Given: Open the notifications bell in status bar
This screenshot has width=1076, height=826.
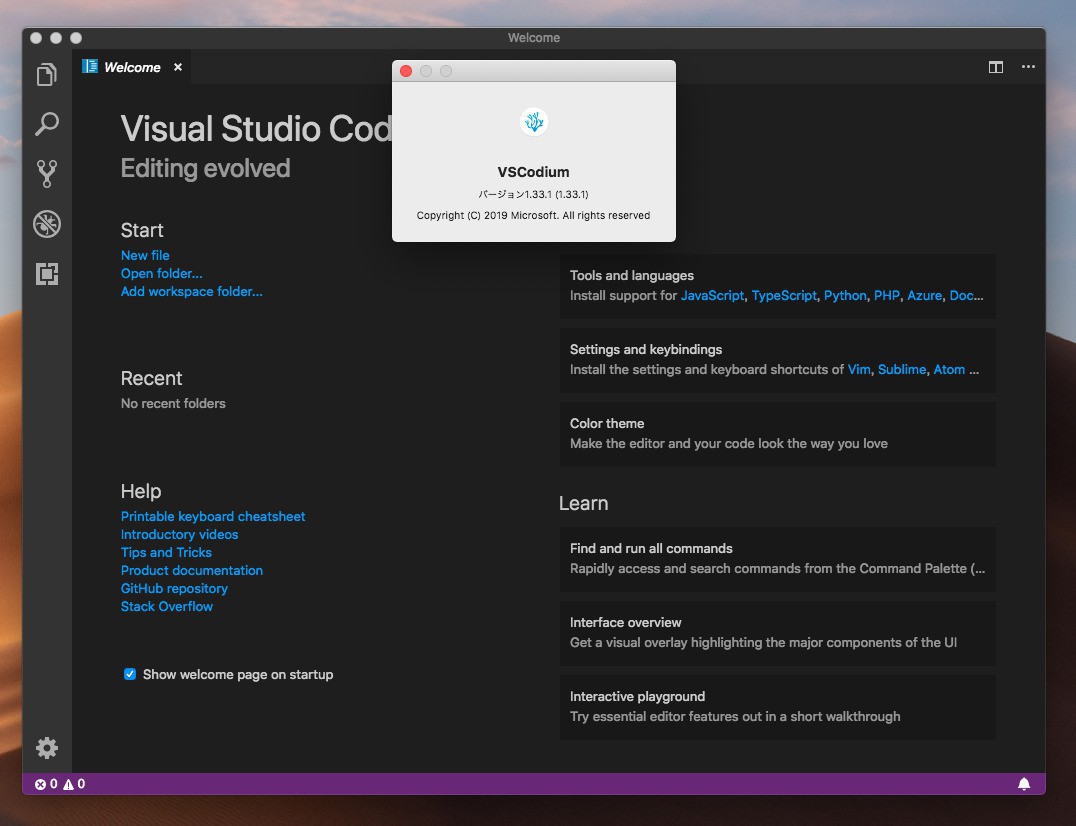Looking at the screenshot, I should (1024, 784).
